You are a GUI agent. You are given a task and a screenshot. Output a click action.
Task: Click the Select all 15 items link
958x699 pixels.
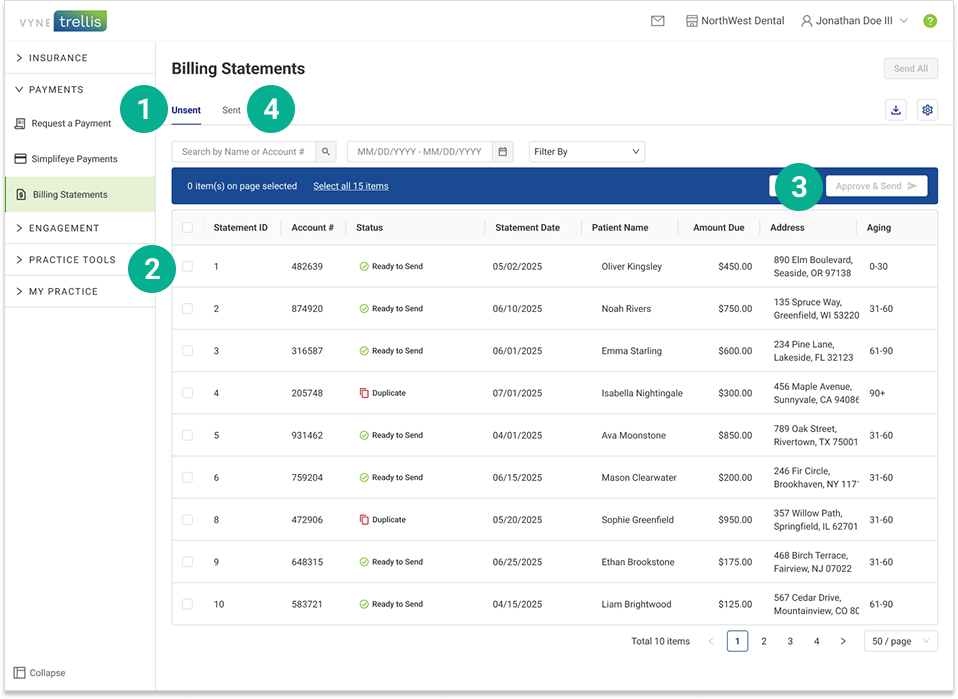coord(350,186)
